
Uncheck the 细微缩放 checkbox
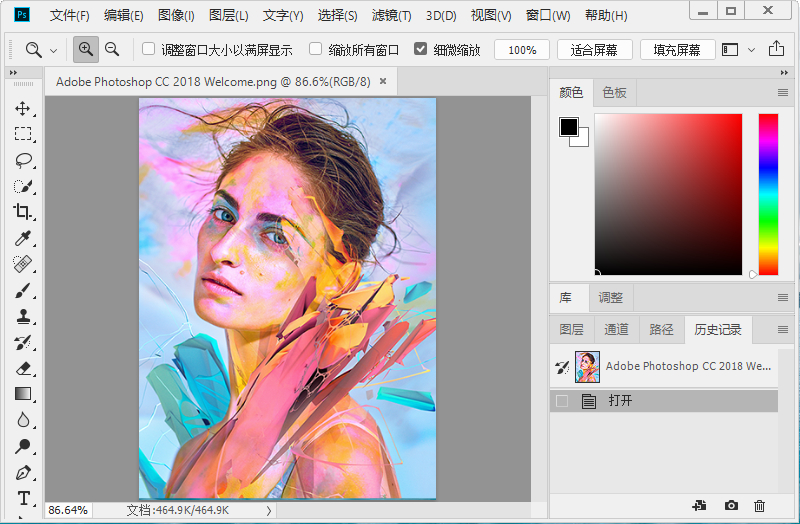tap(420, 49)
